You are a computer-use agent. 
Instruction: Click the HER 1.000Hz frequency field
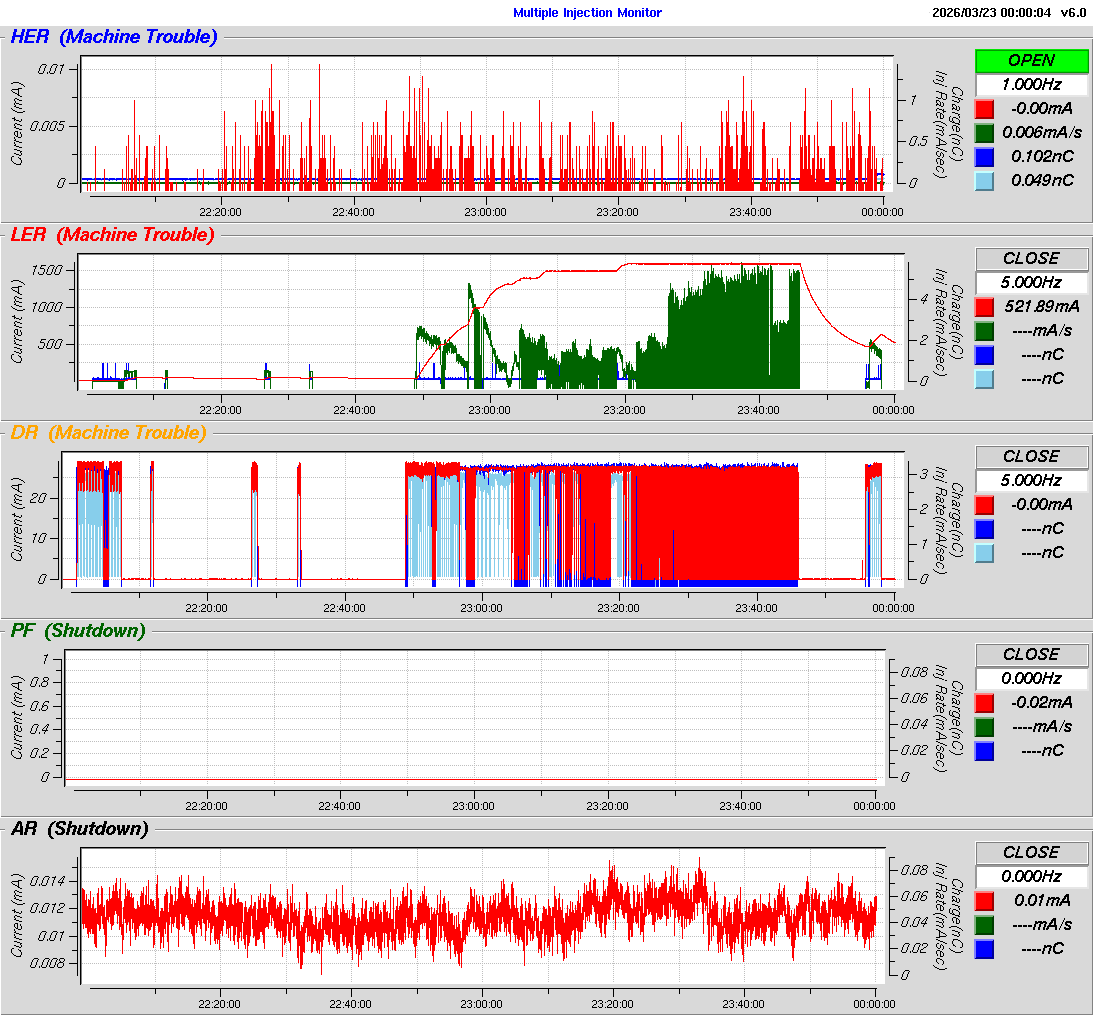point(1031,85)
